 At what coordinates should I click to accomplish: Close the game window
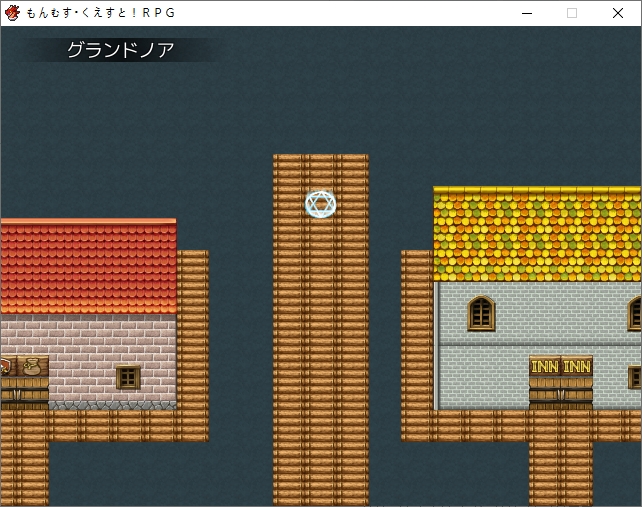(618, 13)
